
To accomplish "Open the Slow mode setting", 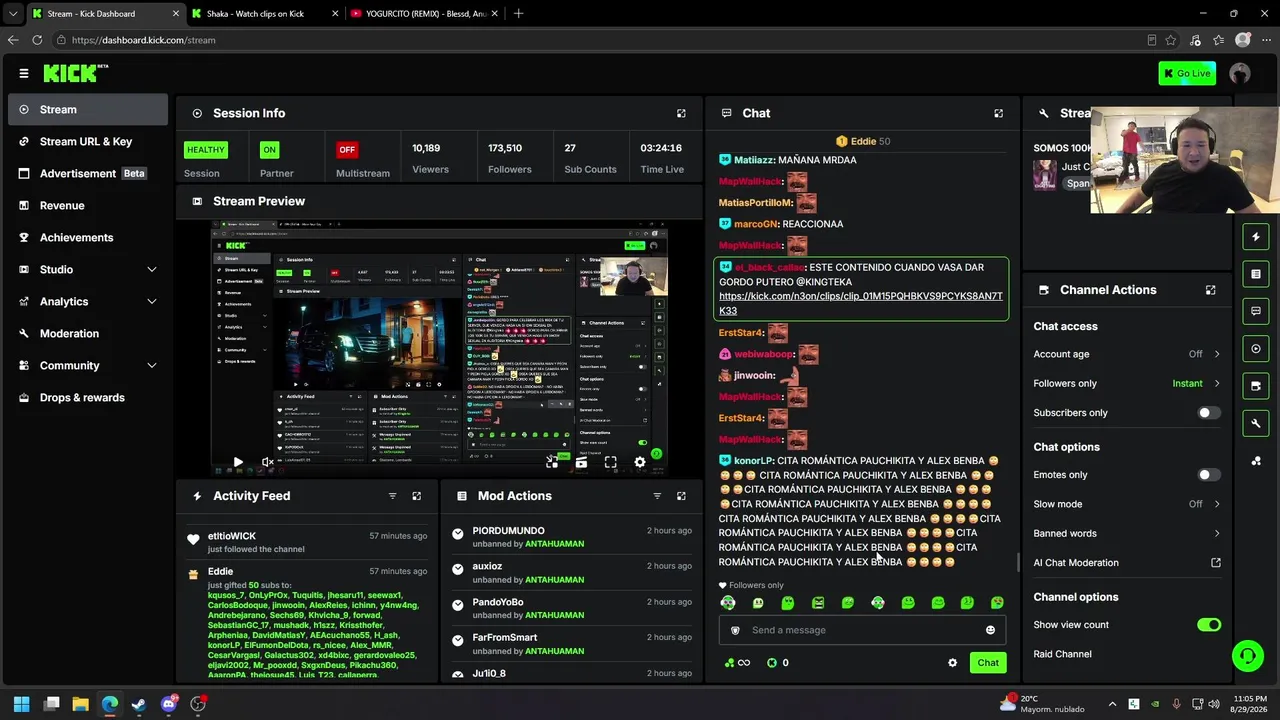I will click(x=1127, y=504).
